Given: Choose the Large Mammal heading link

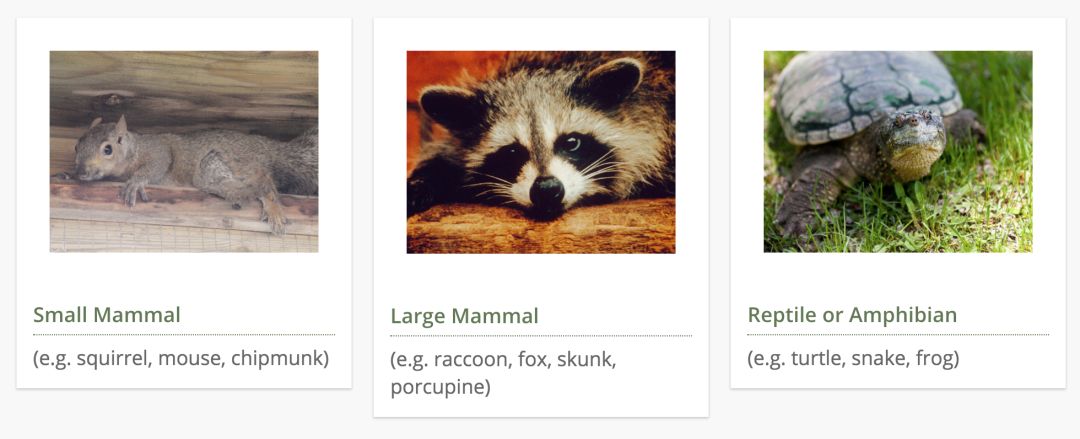Looking at the screenshot, I should [464, 316].
